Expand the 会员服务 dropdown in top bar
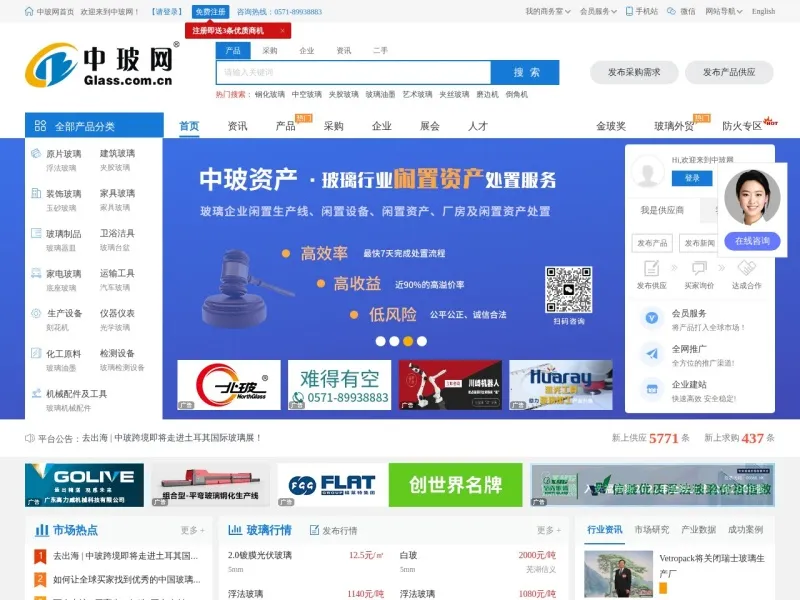The width and height of the screenshot is (800, 600). [x=598, y=11]
